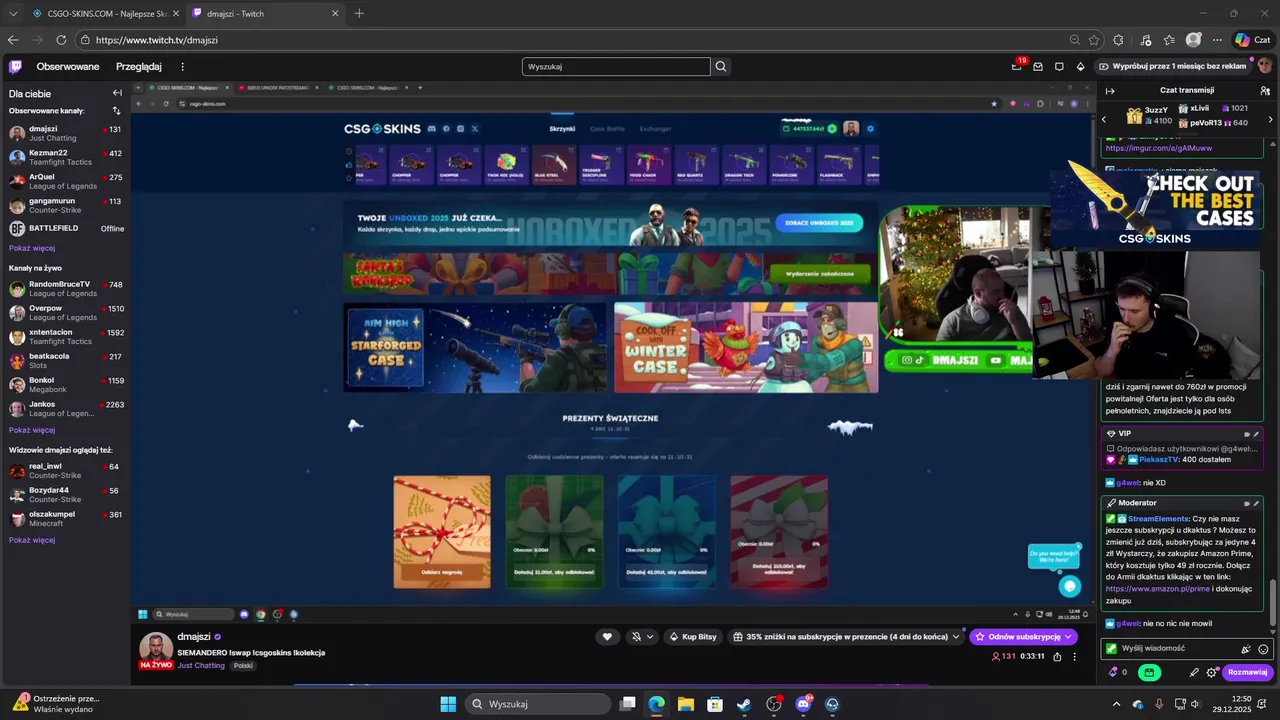Click the Windows taskbar Wyszukaj search box
This screenshot has height=720, width=1280.
pos(536,704)
